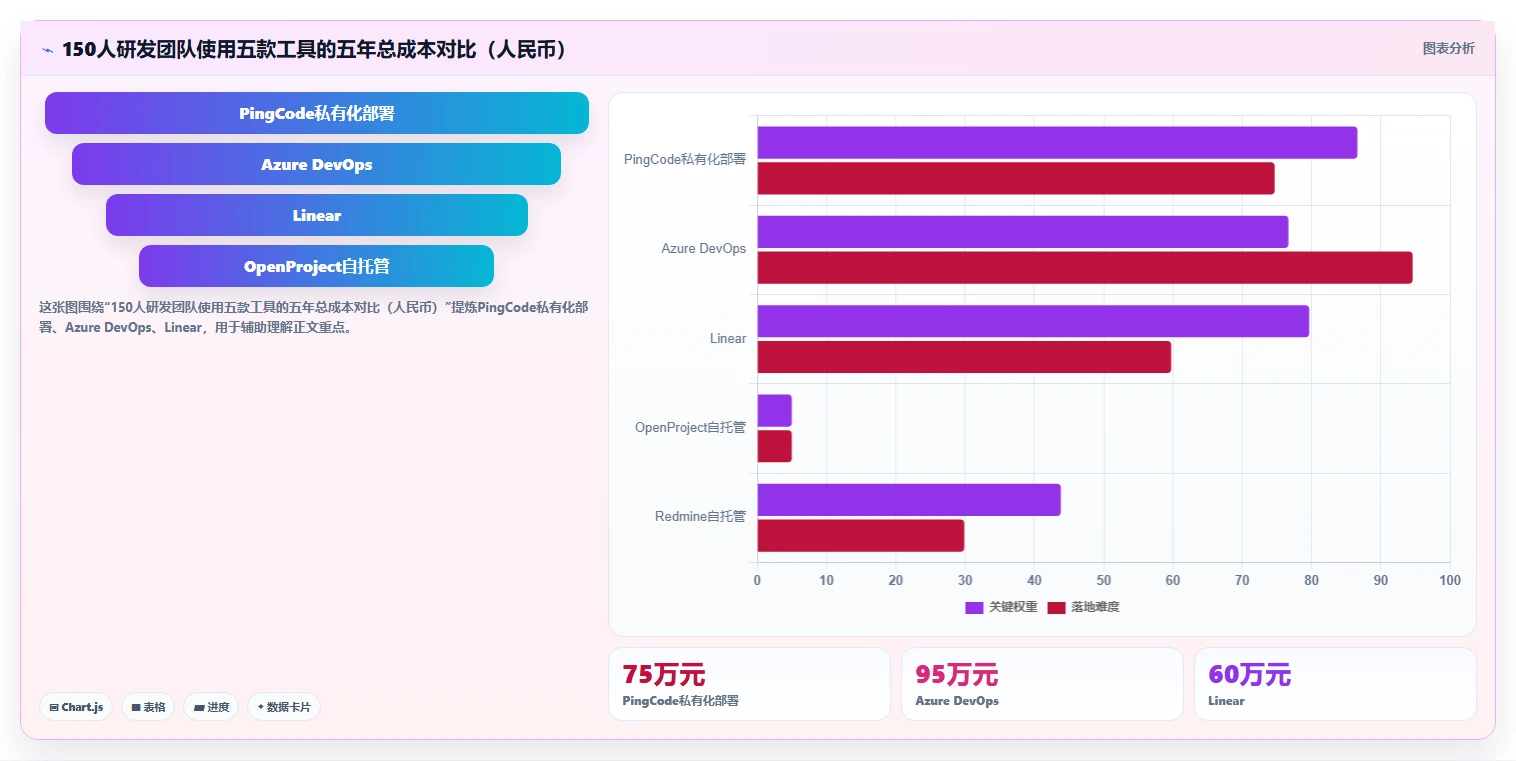Click the x-axis value 100
Viewport: 1516px width, 761px height.
click(x=1450, y=580)
